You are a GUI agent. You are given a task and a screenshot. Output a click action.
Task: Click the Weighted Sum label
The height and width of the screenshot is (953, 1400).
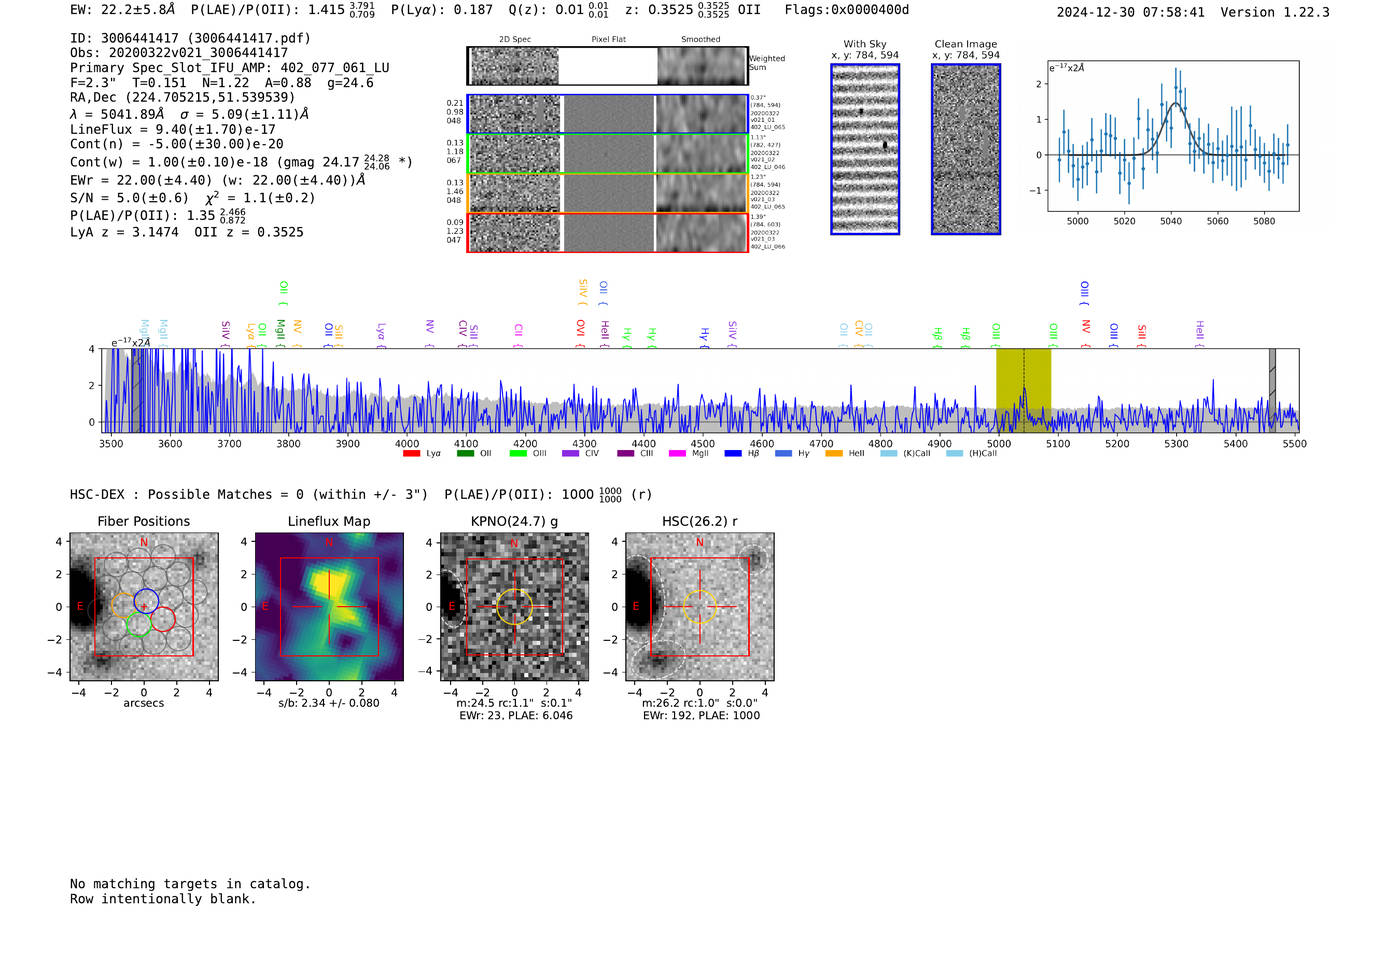pos(767,63)
